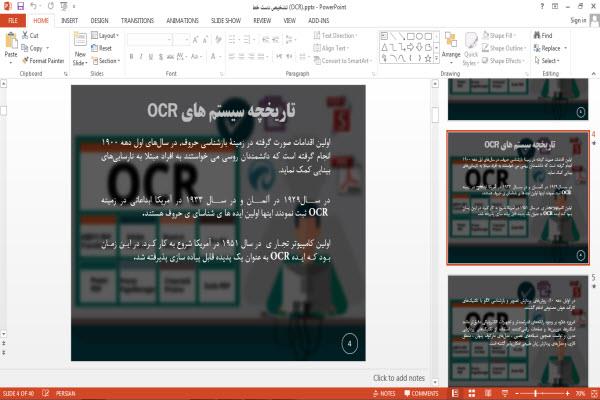Click NOTES button in status bar
The width and height of the screenshot is (600, 400).
coord(384,393)
